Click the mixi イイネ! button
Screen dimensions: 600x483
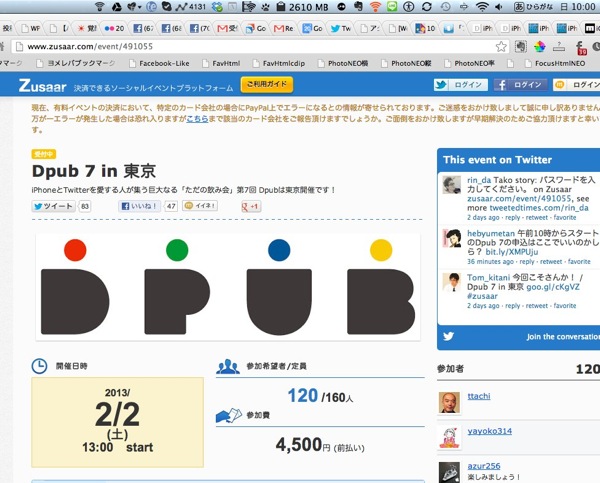coord(200,206)
